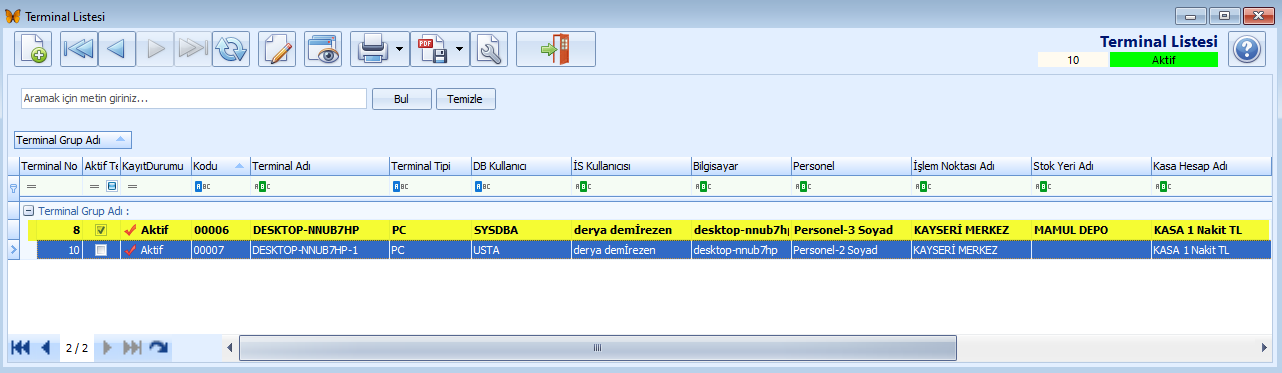Click the funnel icon in filter row
This screenshot has width=1282, height=373.
[x=13, y=187]
